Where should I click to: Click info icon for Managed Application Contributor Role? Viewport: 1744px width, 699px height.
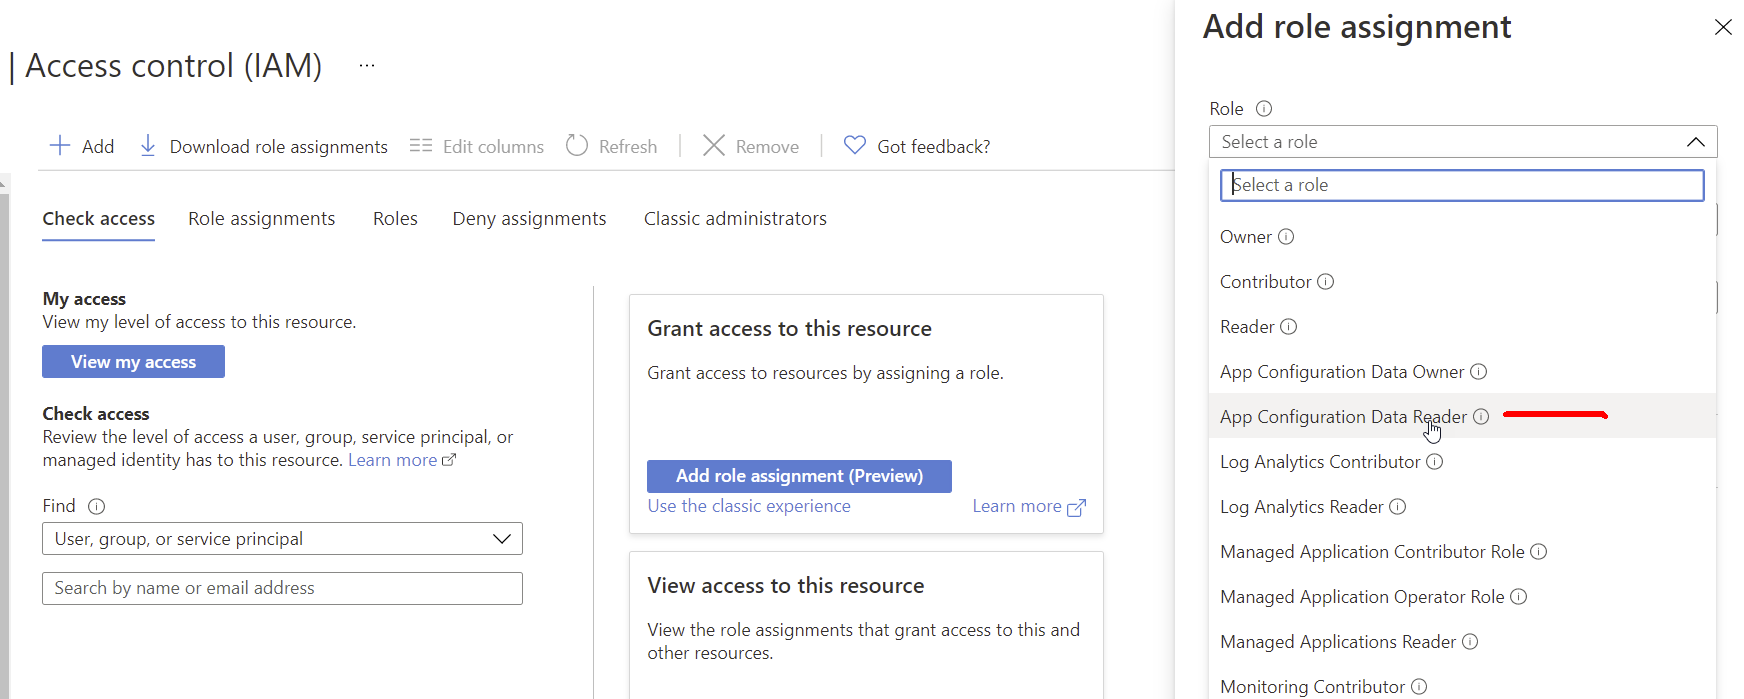point(1539,552)
